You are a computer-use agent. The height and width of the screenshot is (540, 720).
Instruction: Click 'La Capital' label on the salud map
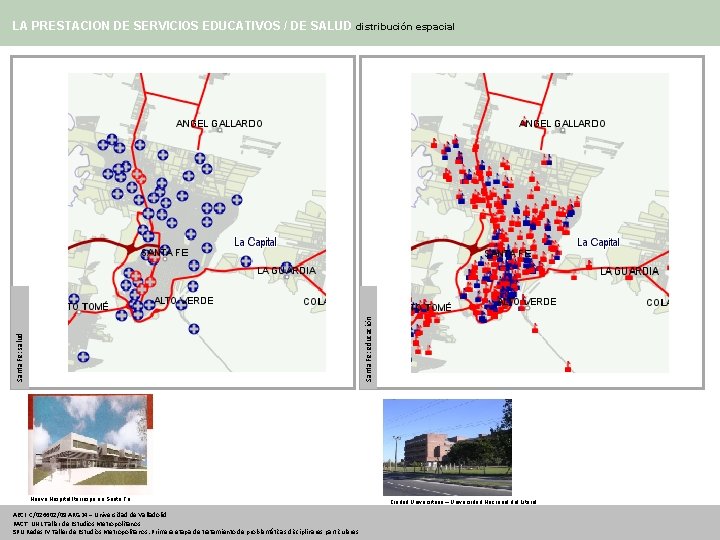click(x=255, y=242)
